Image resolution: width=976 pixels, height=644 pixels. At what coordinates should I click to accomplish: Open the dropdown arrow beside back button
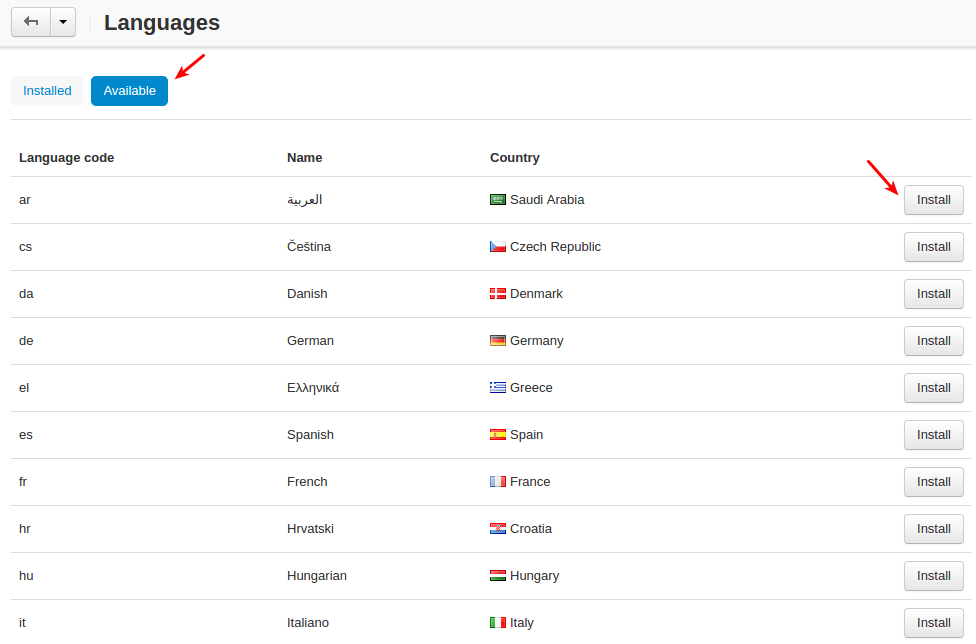pyautogui.click(x=63, y=22)
